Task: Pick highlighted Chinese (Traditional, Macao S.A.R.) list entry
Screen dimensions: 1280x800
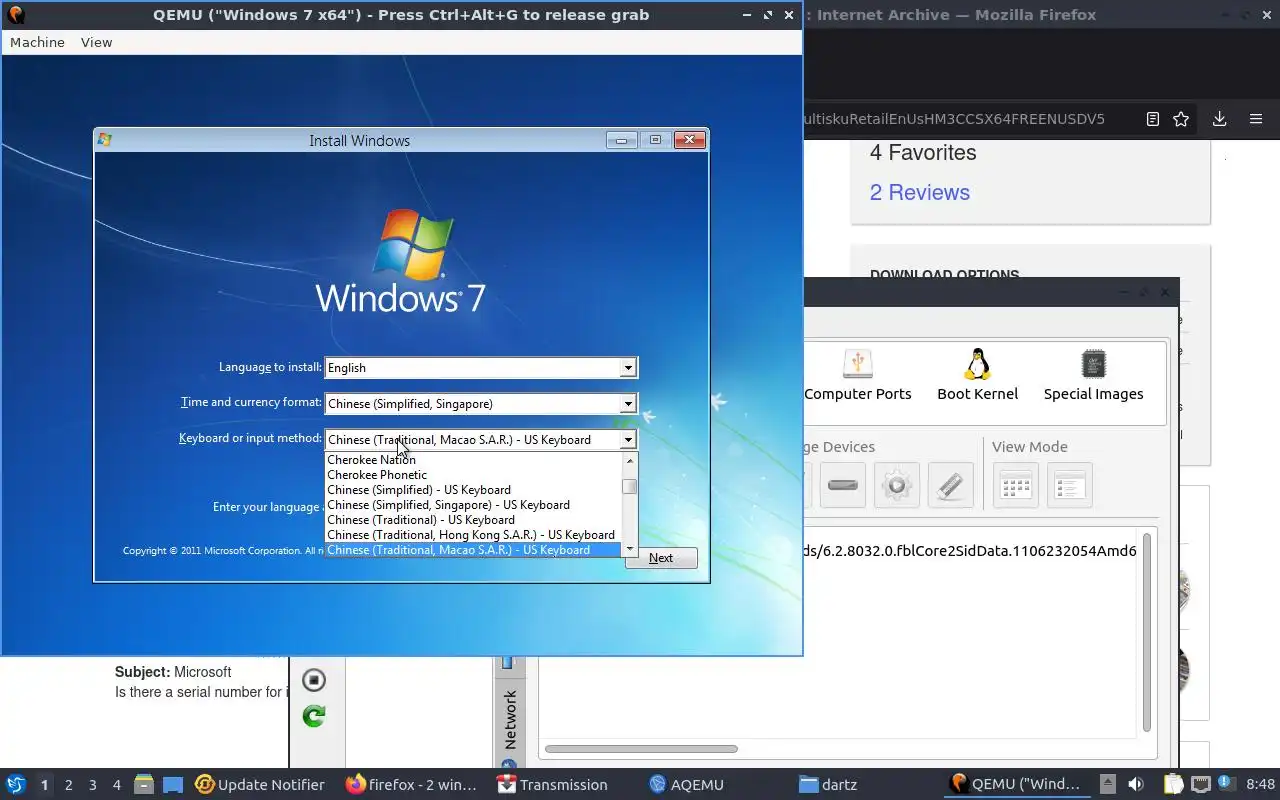Action: pos(474,550)
